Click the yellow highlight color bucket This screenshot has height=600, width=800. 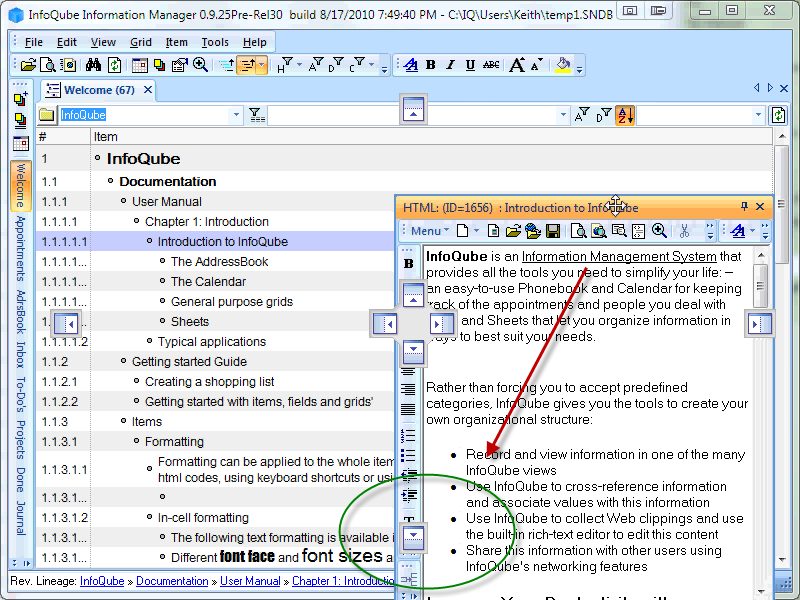(563, 65)
